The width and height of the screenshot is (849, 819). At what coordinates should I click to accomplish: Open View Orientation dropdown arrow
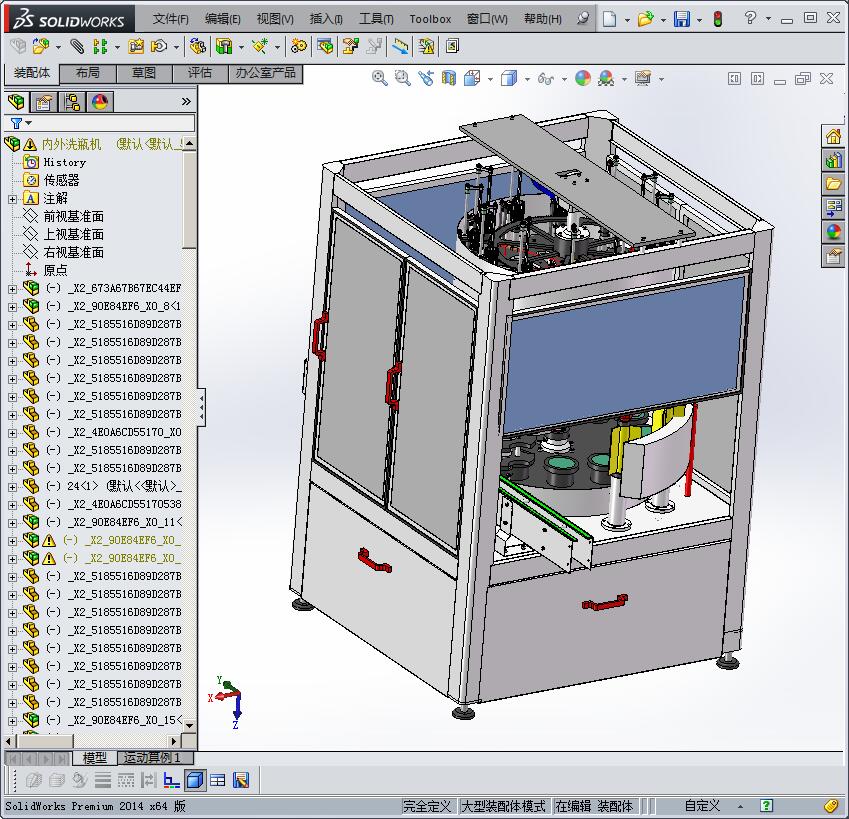click(491, 79)
